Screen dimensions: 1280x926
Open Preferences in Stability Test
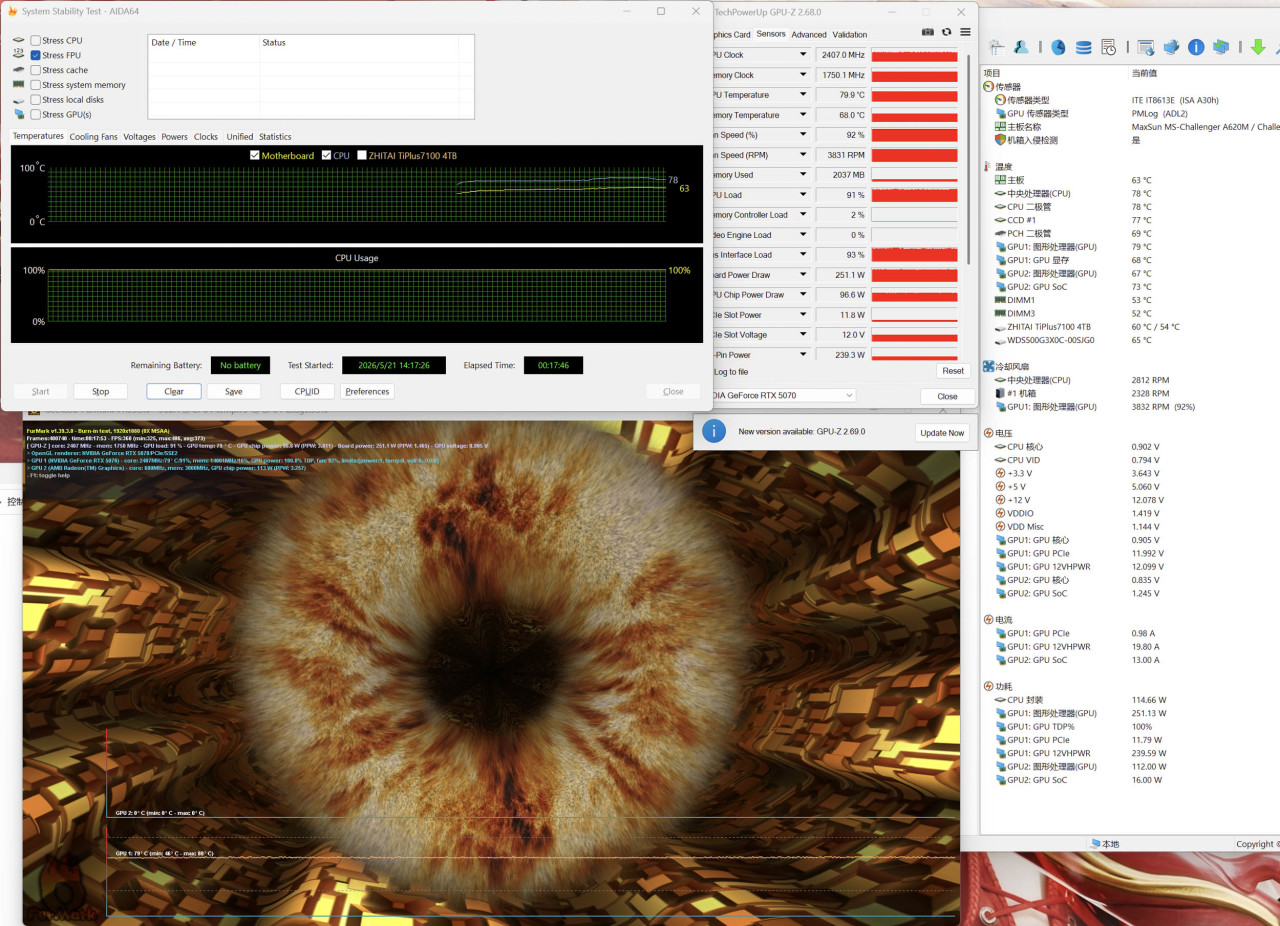367,391
